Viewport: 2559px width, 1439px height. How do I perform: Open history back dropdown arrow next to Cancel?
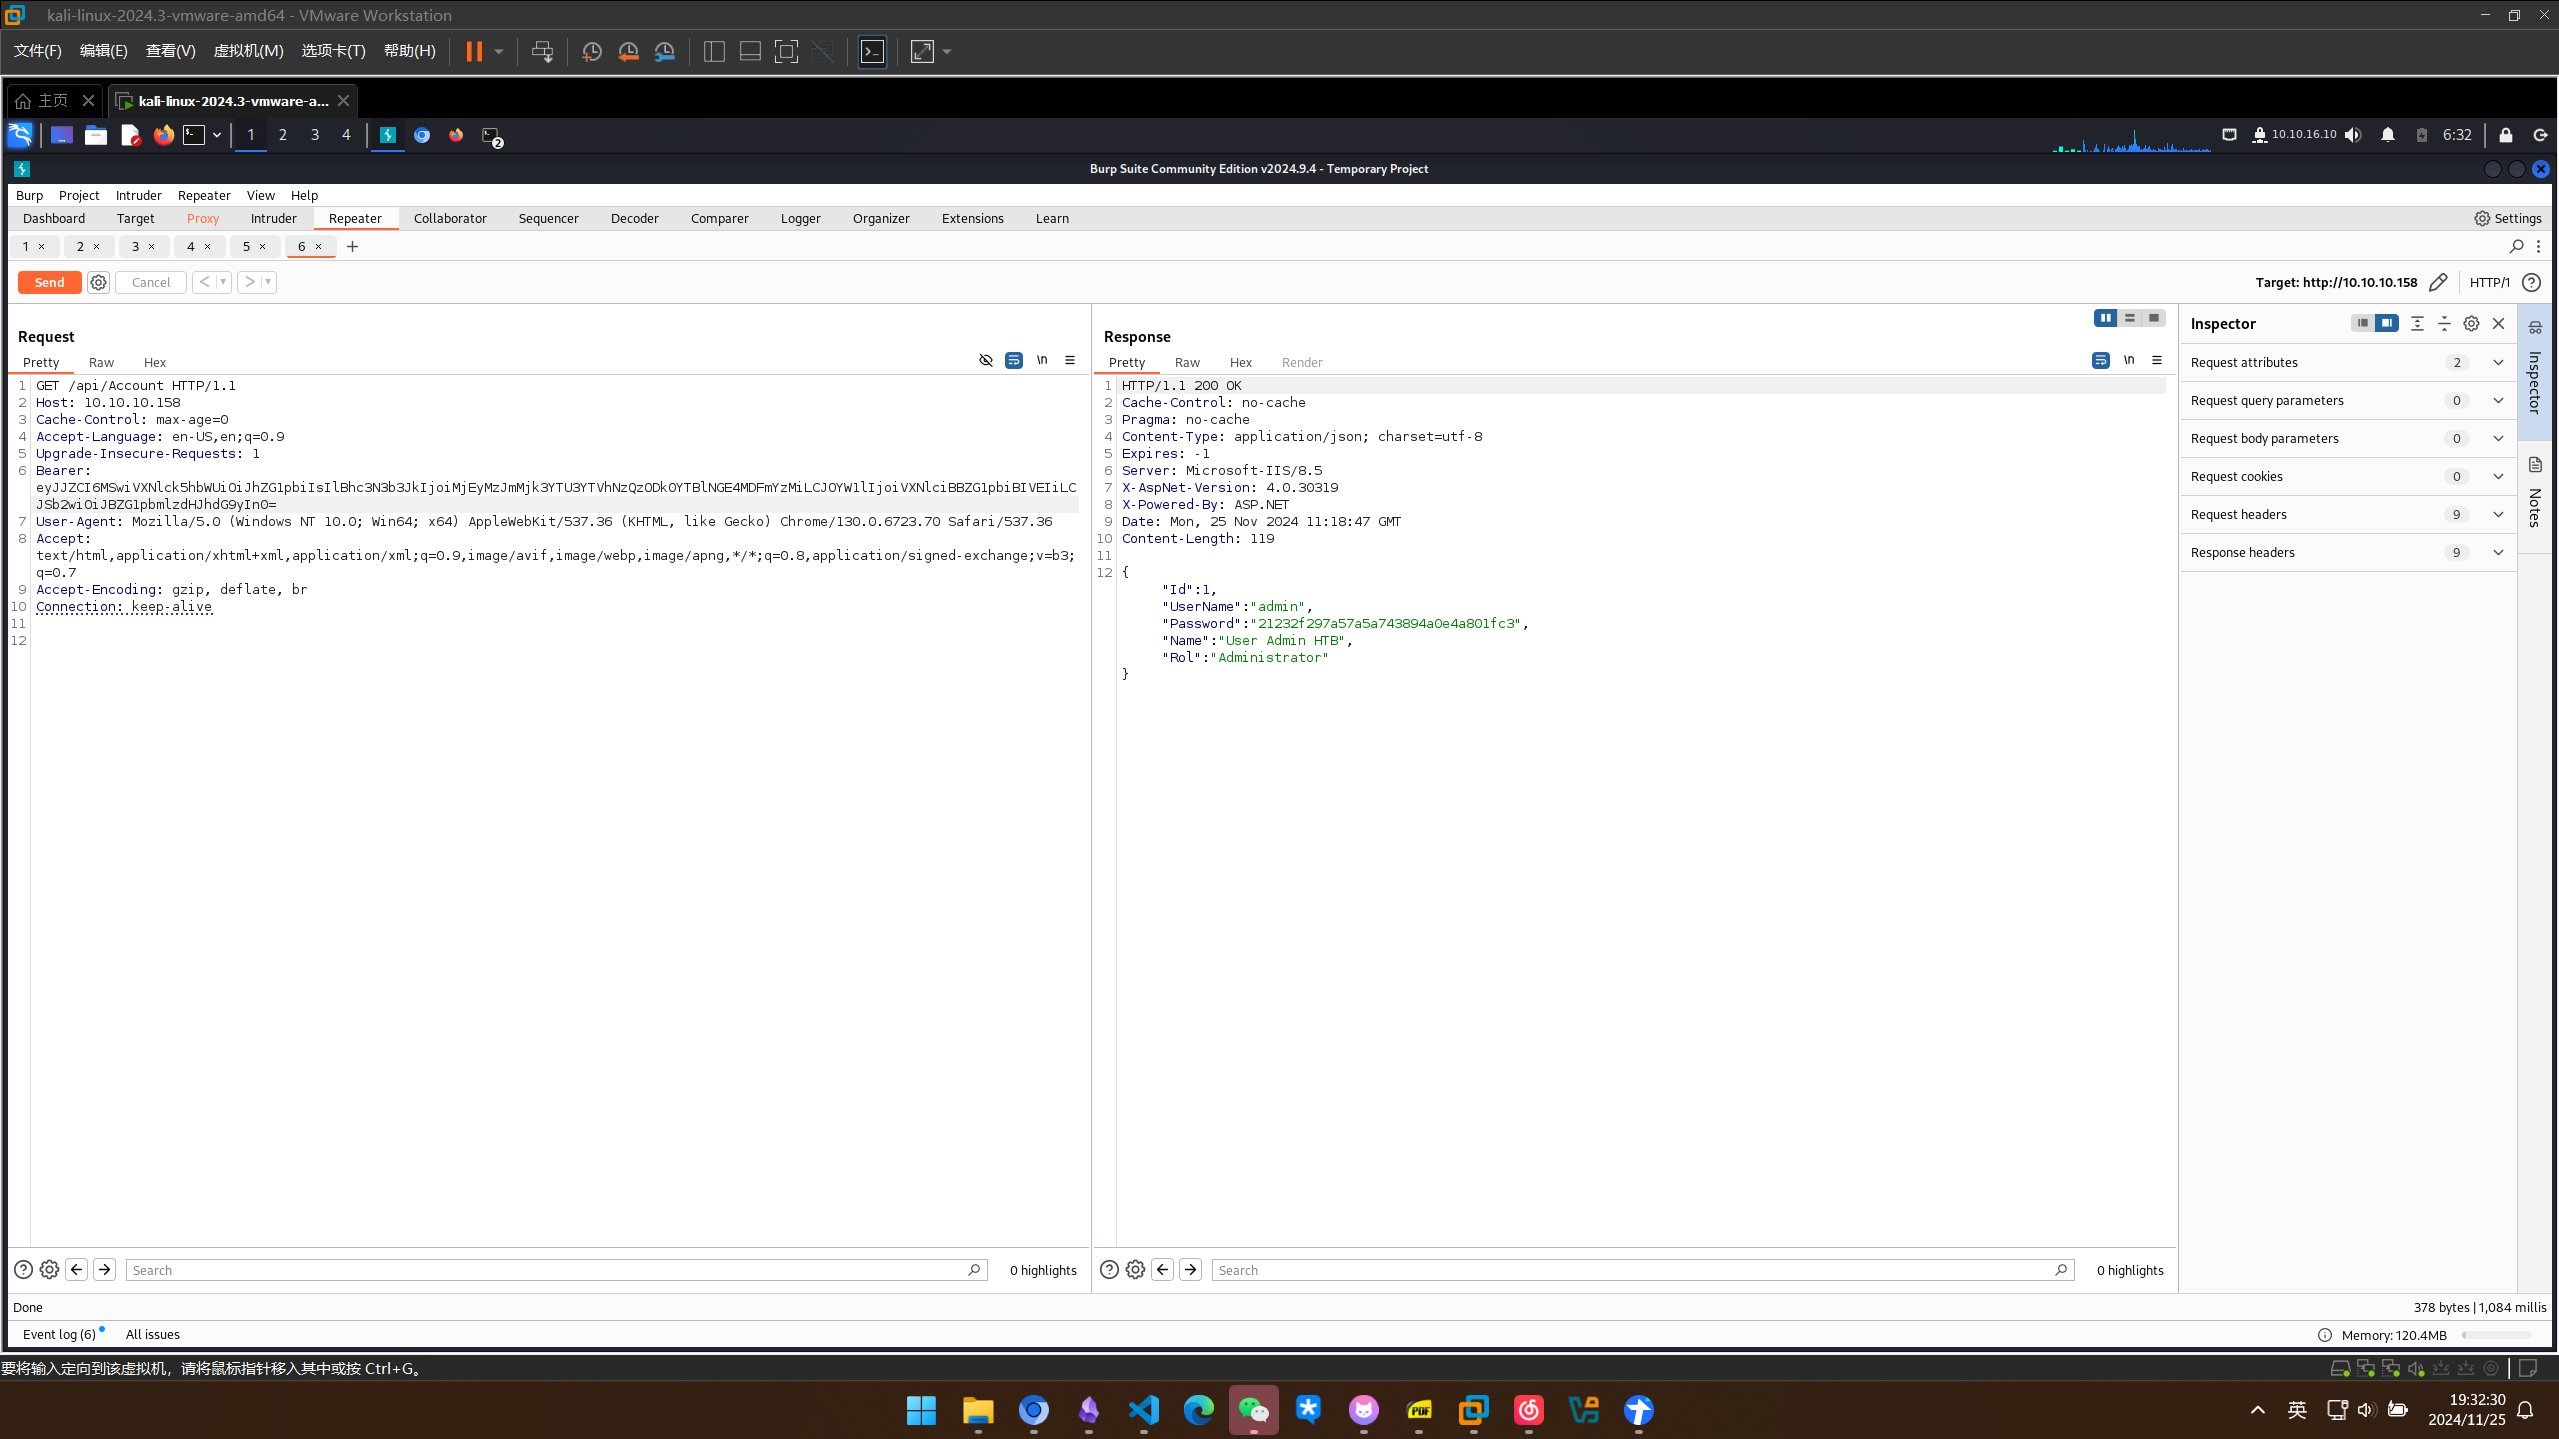pyautogui.click(x=223, y=282)
